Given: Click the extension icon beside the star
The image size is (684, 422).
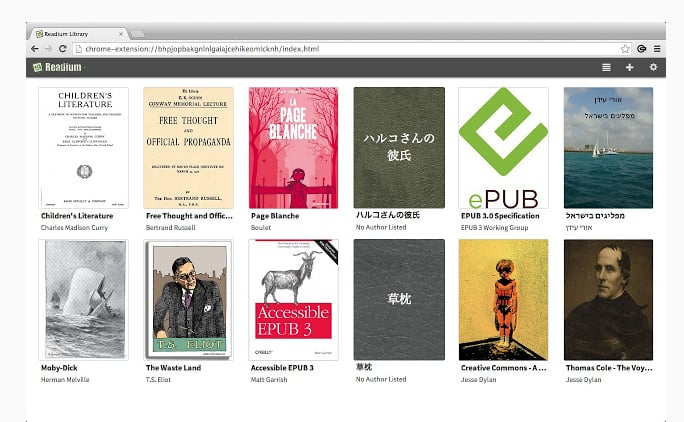Looking at the screenshot, I should [641, 49].
